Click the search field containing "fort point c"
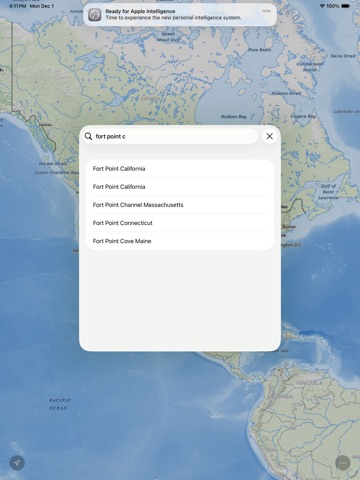Image resolution: width=360 pixels, height=480 pixels. pyautogui.click(x=170, y=136)
